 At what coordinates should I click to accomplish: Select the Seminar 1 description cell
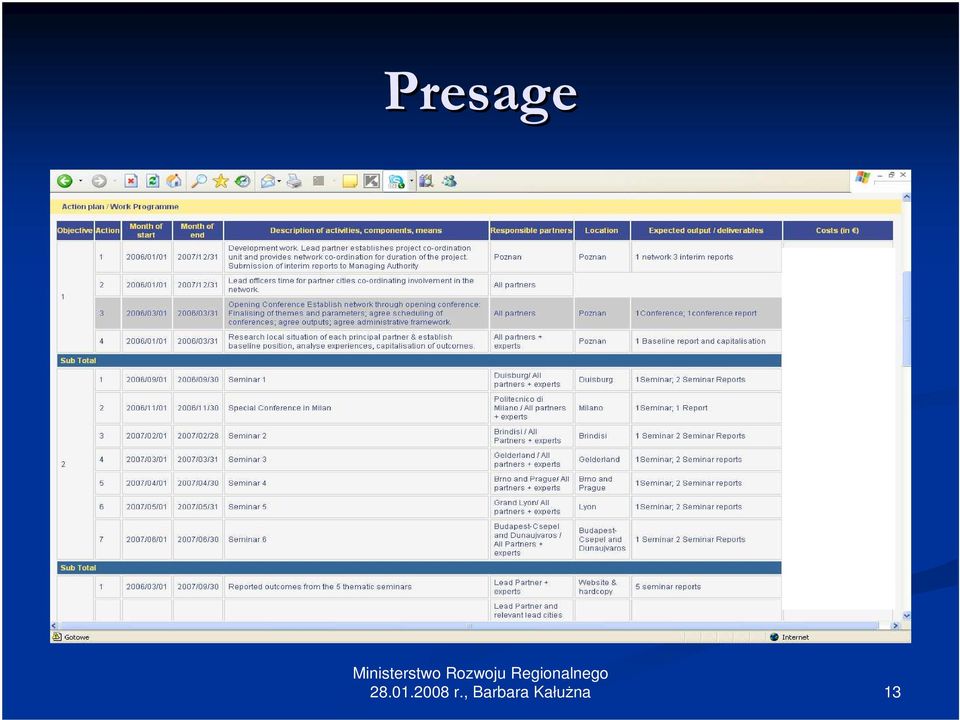point(356,380)
